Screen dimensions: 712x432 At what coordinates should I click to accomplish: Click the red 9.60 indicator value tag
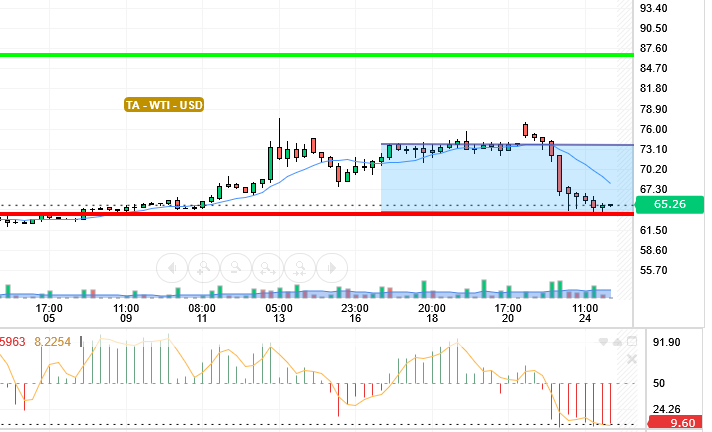[x=677, y=423]
